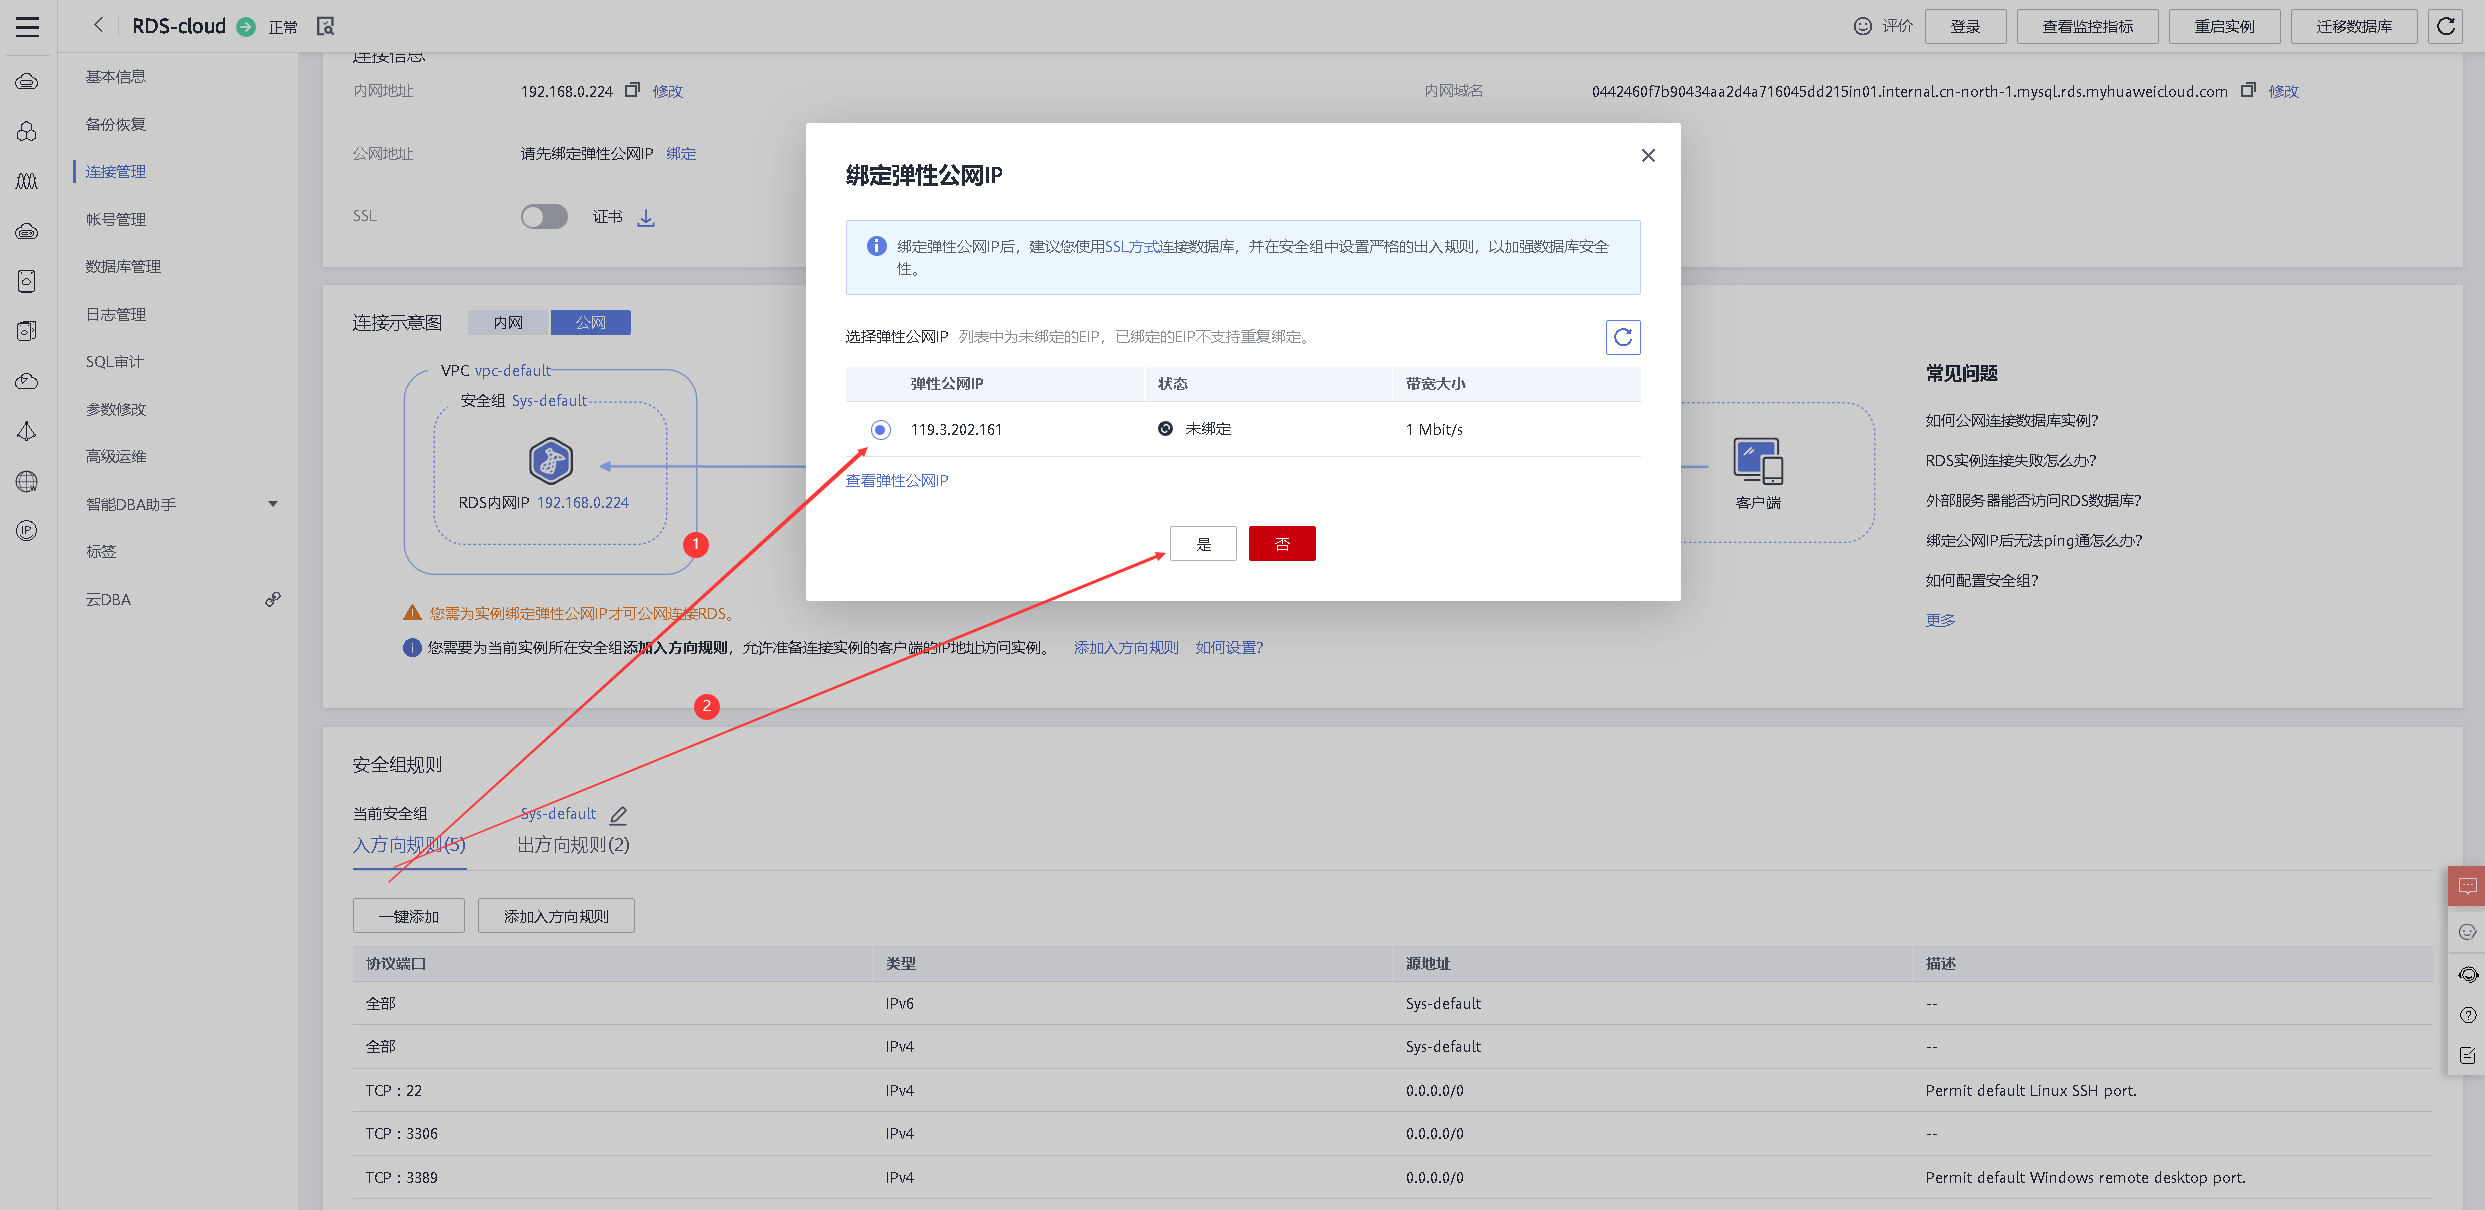
Task: Open red feedback chat icon
Action: point(2467,886)
